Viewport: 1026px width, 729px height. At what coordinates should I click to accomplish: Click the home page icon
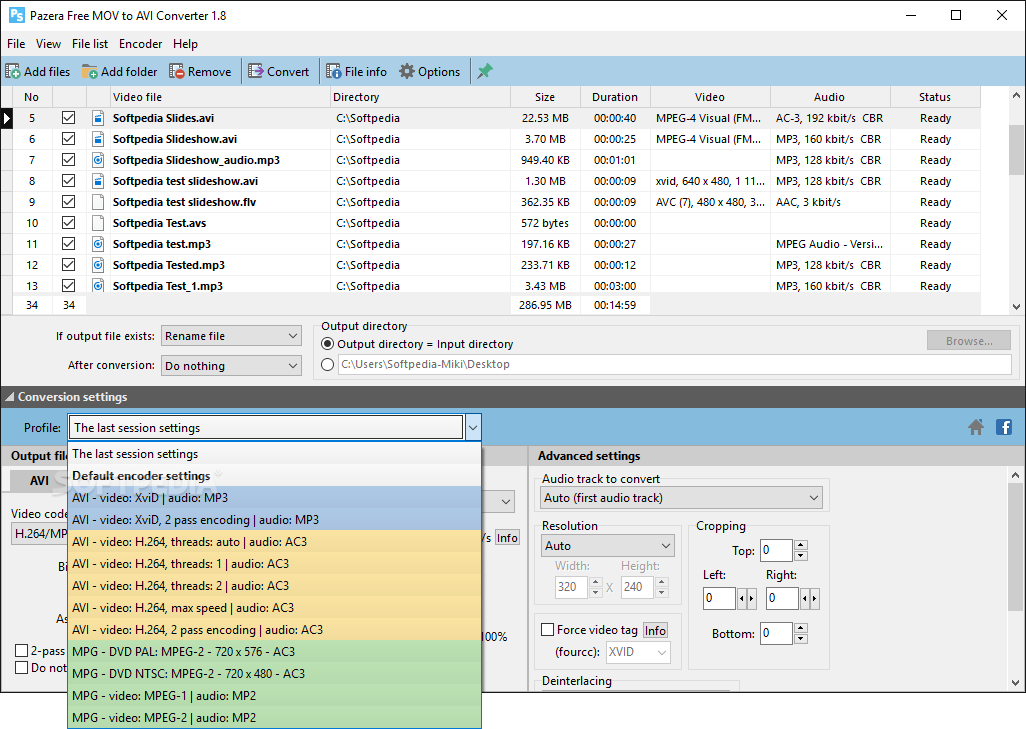(976, 427)
